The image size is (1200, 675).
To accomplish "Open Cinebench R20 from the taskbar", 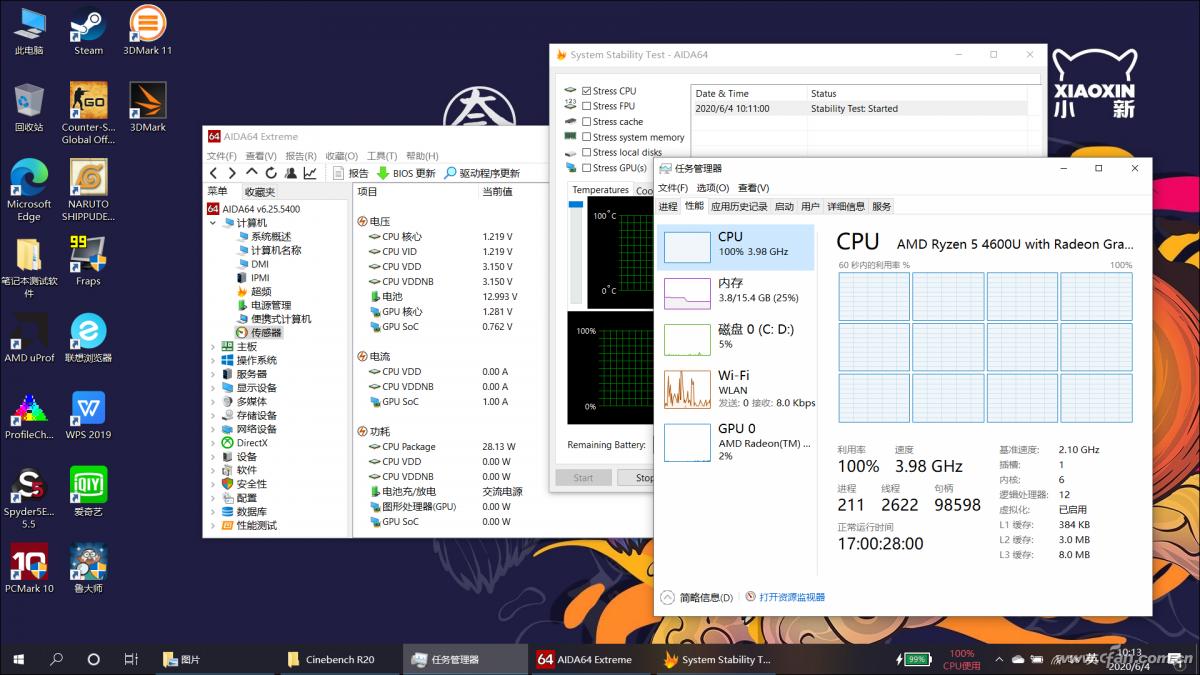I will 332,659.
